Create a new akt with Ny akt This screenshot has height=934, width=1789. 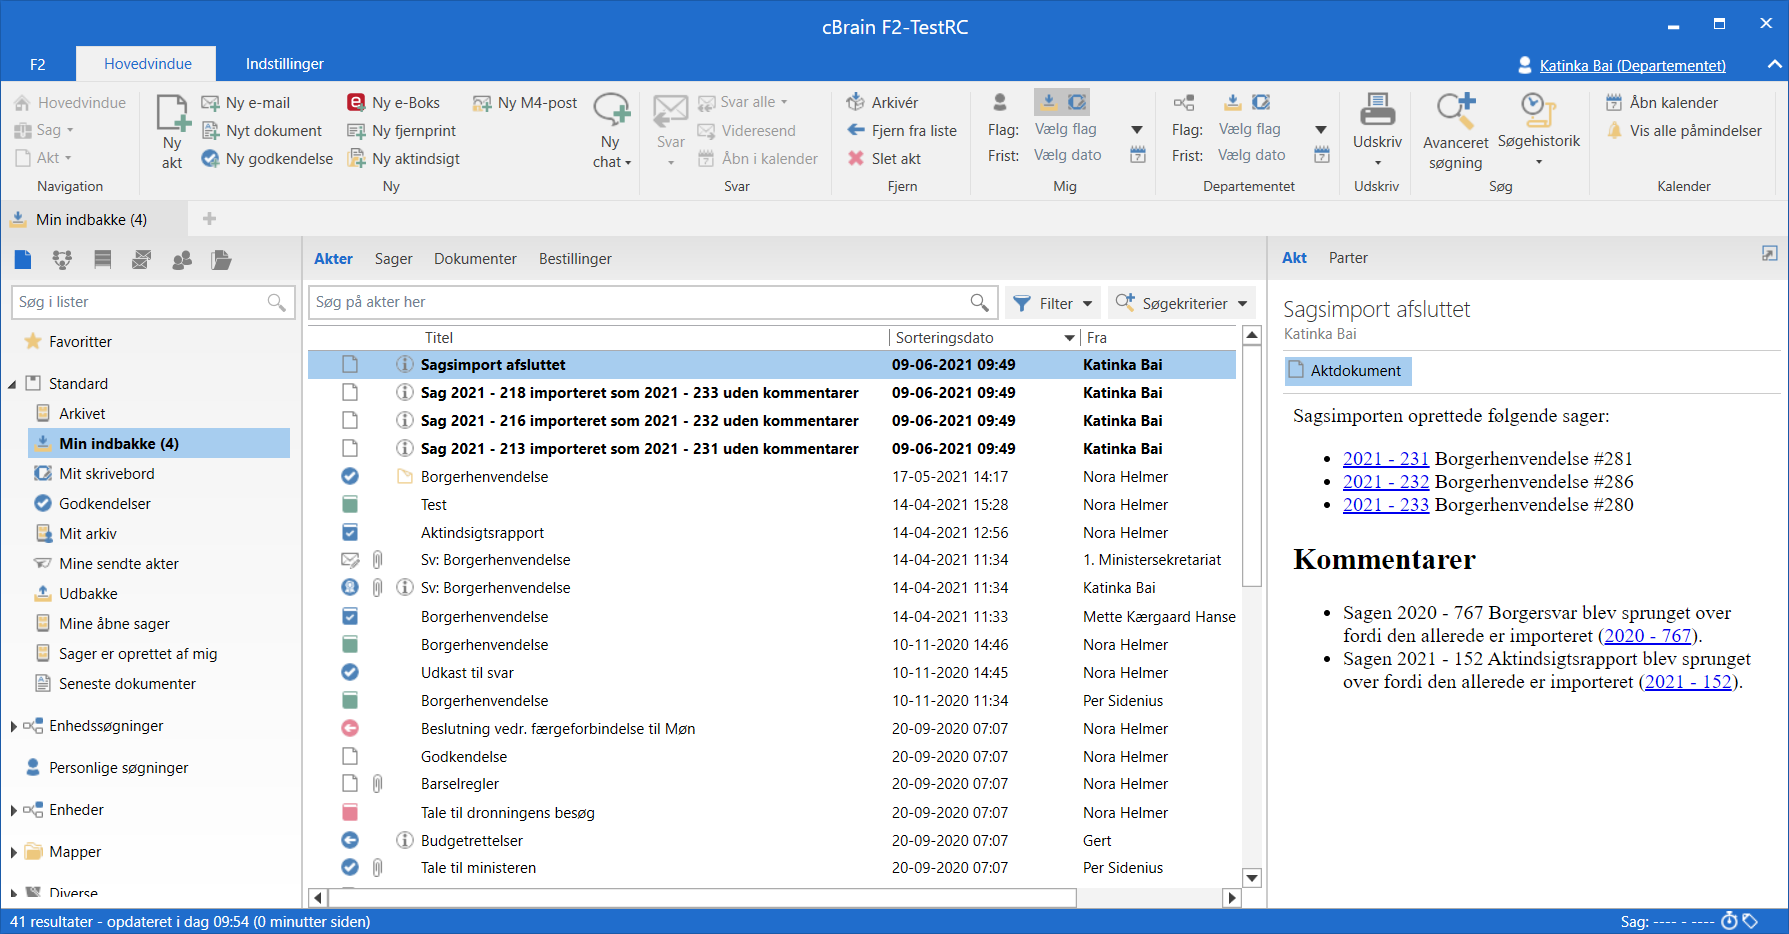(x=172, y=132)
